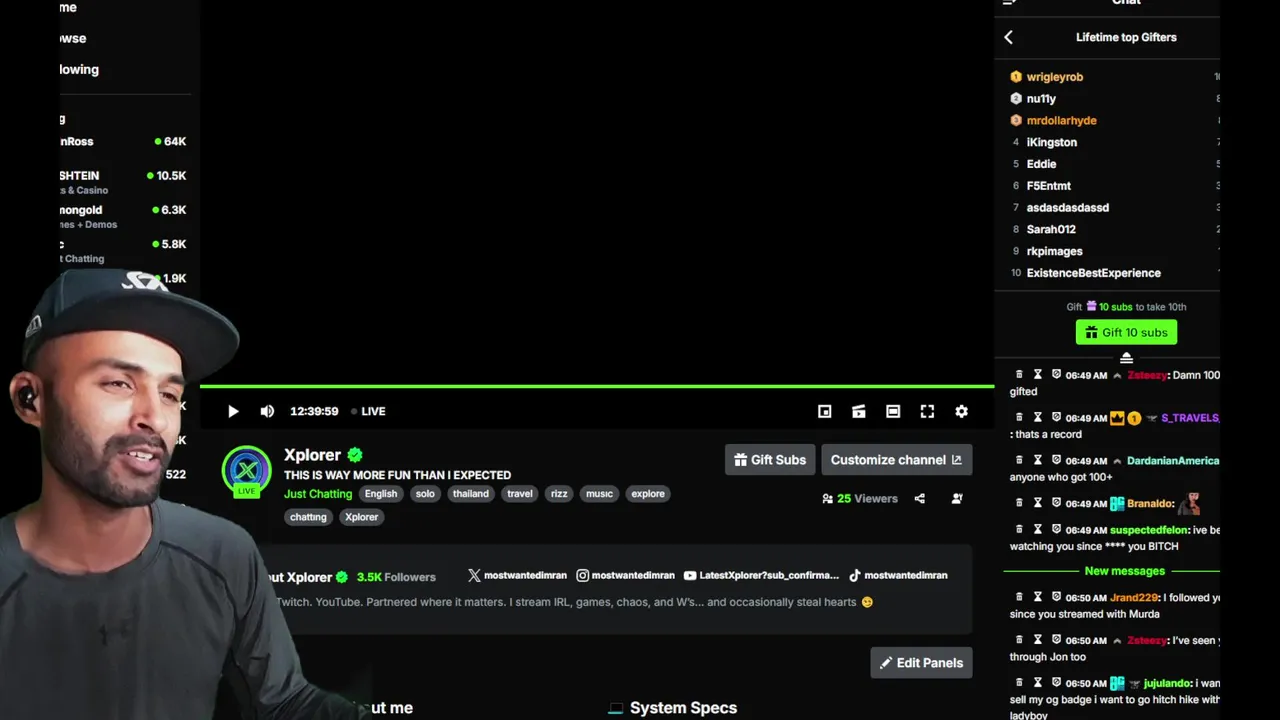This screenshot has height=720, width=1280.
Task: Open Customize channel
Action: pyautogui.click(x=896, y=460)
